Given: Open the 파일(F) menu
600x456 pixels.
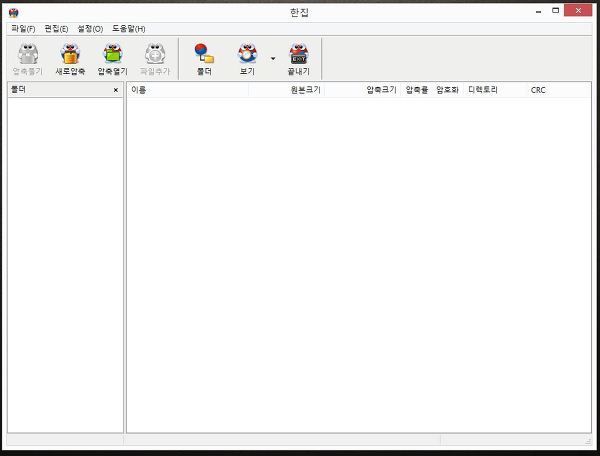Looking at the screenshot, I should coord(23,29).
